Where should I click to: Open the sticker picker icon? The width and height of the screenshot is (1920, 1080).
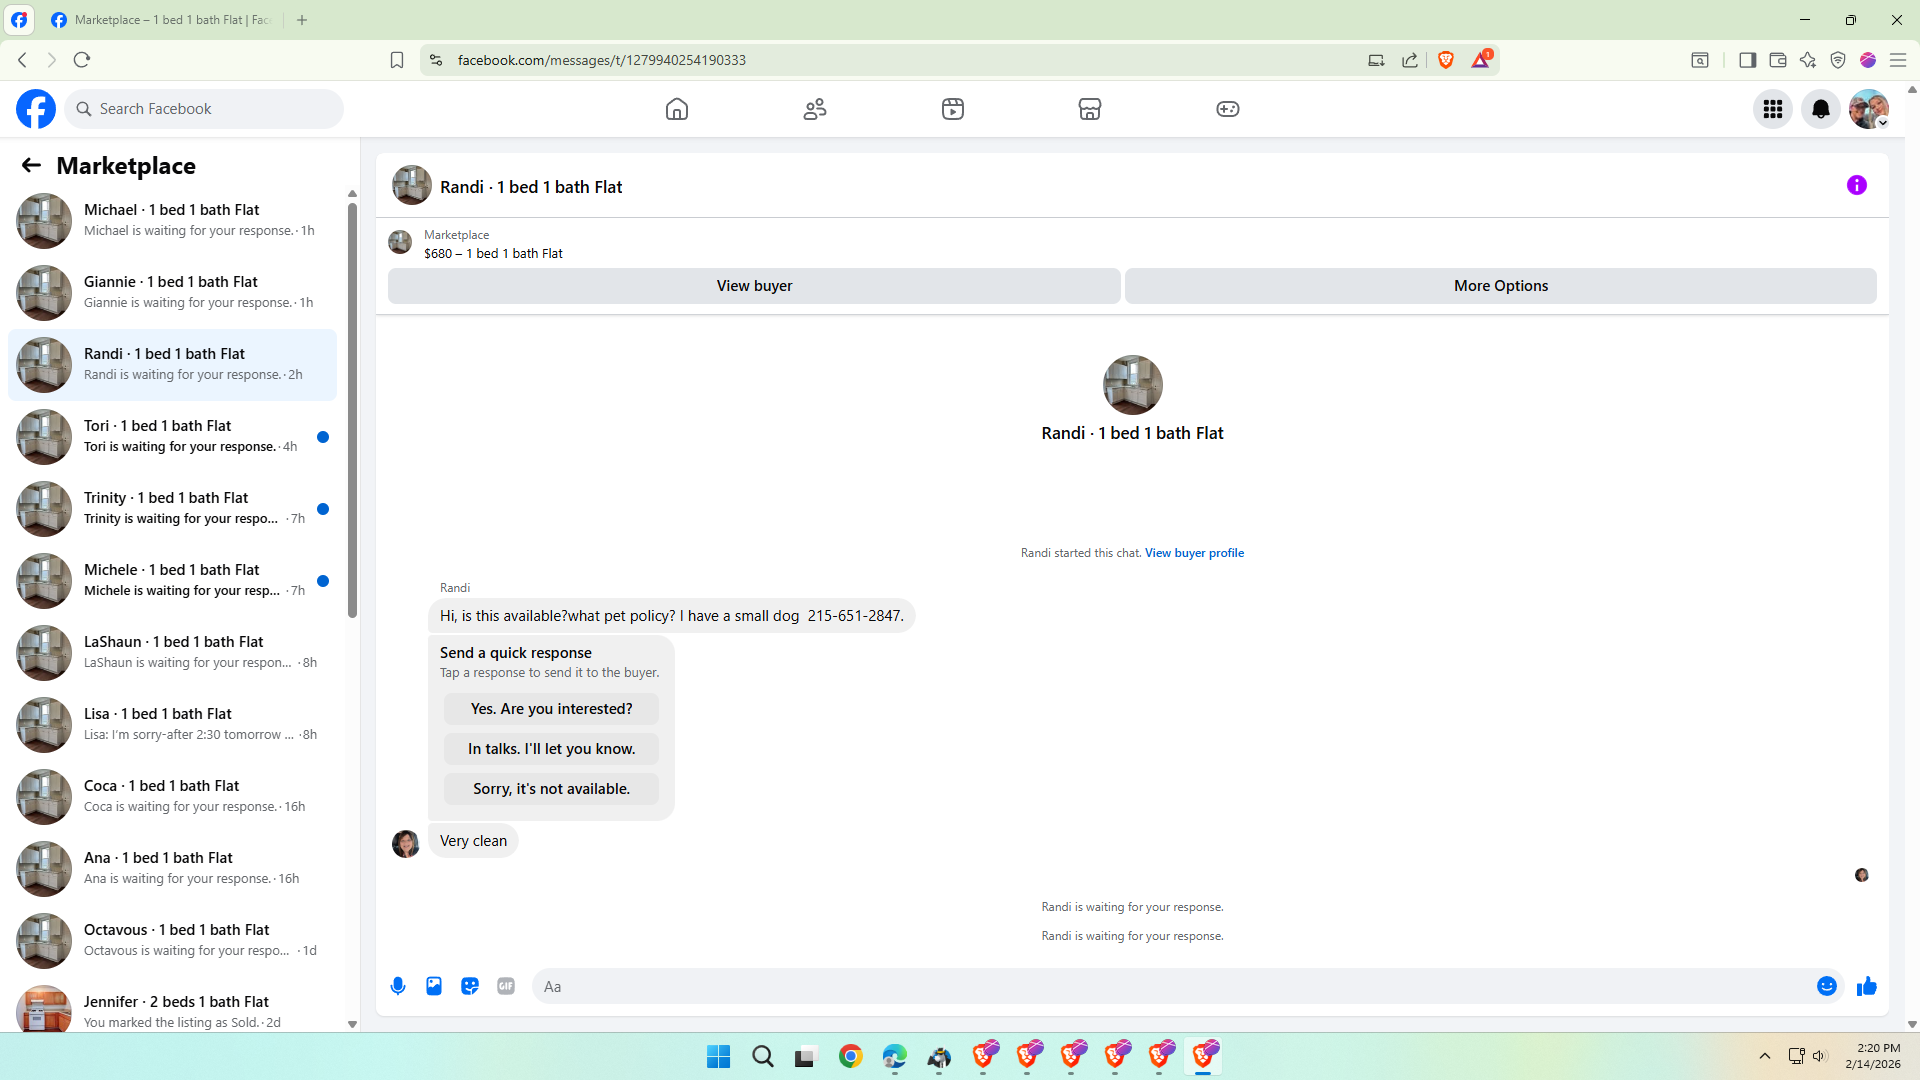(x=470, y=986)
